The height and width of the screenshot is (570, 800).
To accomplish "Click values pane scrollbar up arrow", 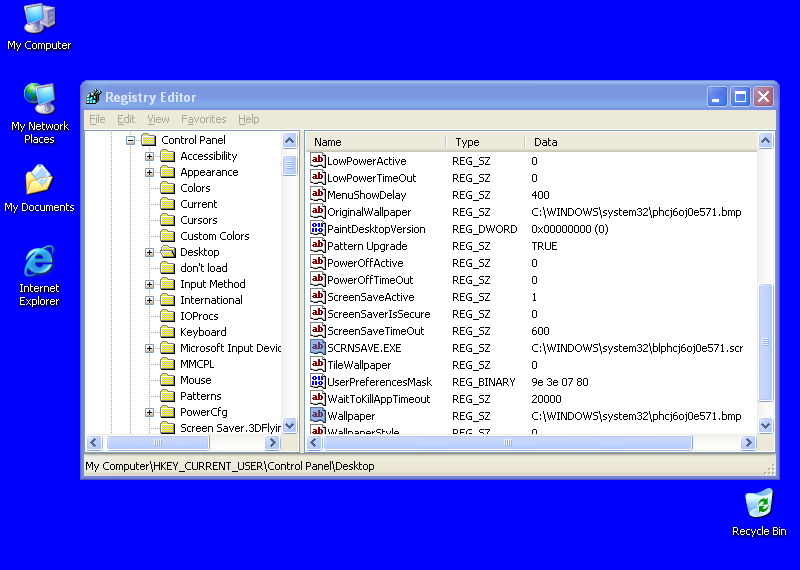I will point(765,140).
